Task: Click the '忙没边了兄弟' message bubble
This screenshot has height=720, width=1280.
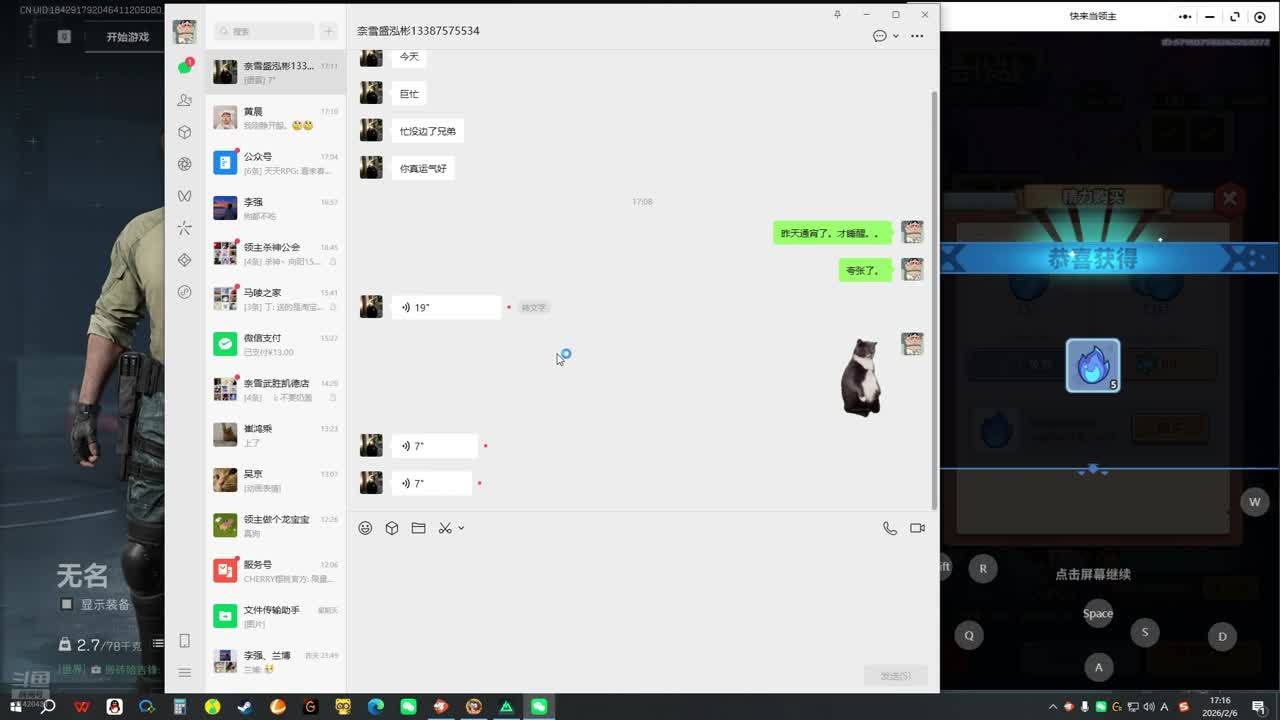Action: [x=428, y=131]
